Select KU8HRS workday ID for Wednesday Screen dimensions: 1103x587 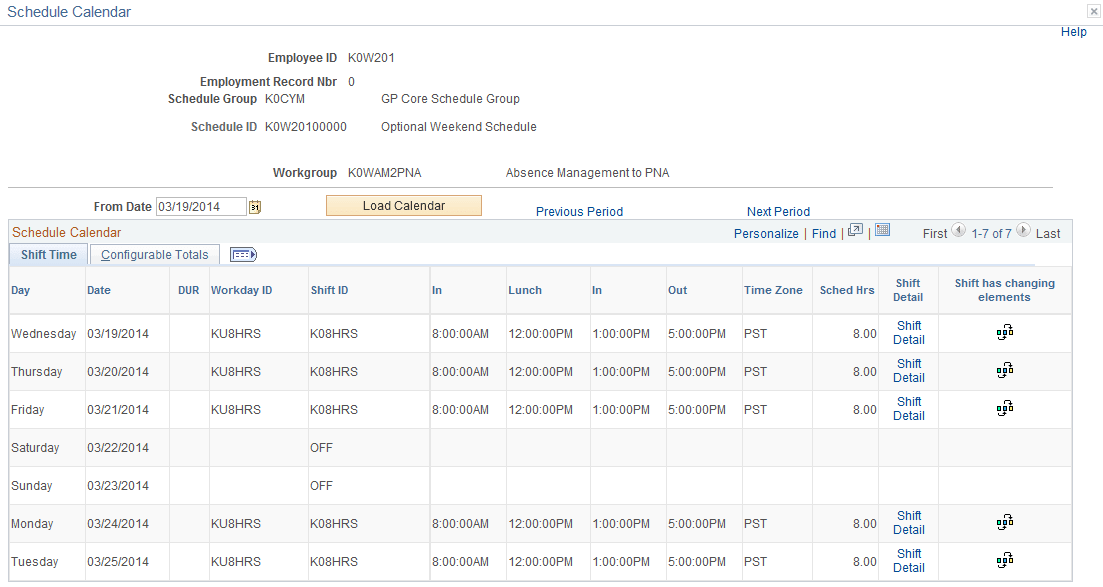(x=236, y=334)
